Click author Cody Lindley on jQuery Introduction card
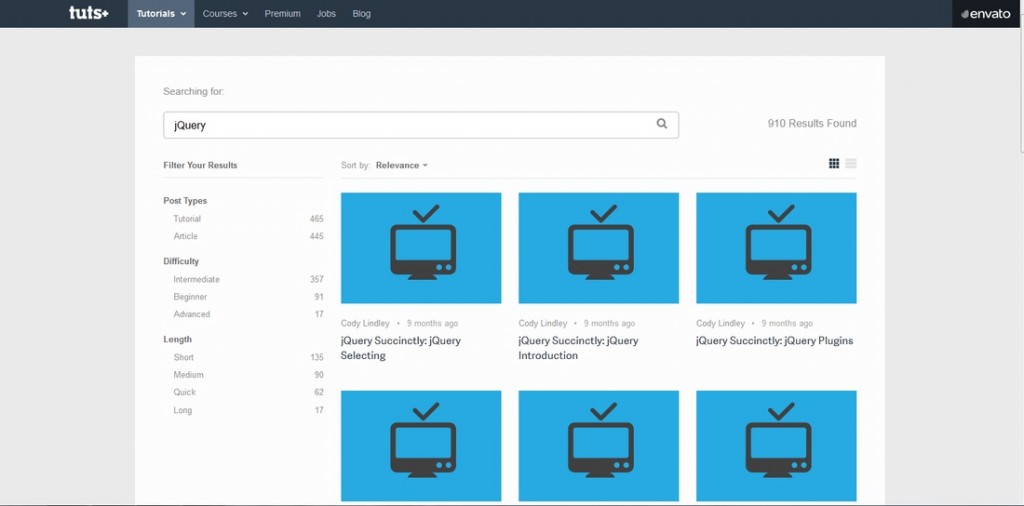 pos(543,323)
